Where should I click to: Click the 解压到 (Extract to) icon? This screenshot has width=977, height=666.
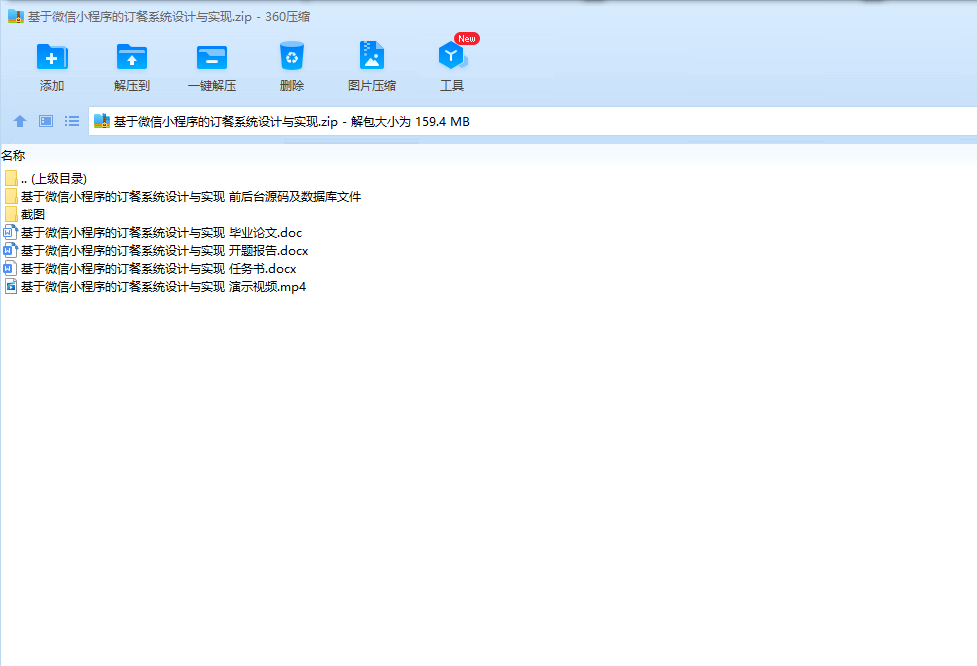click(x=131, y=57)
